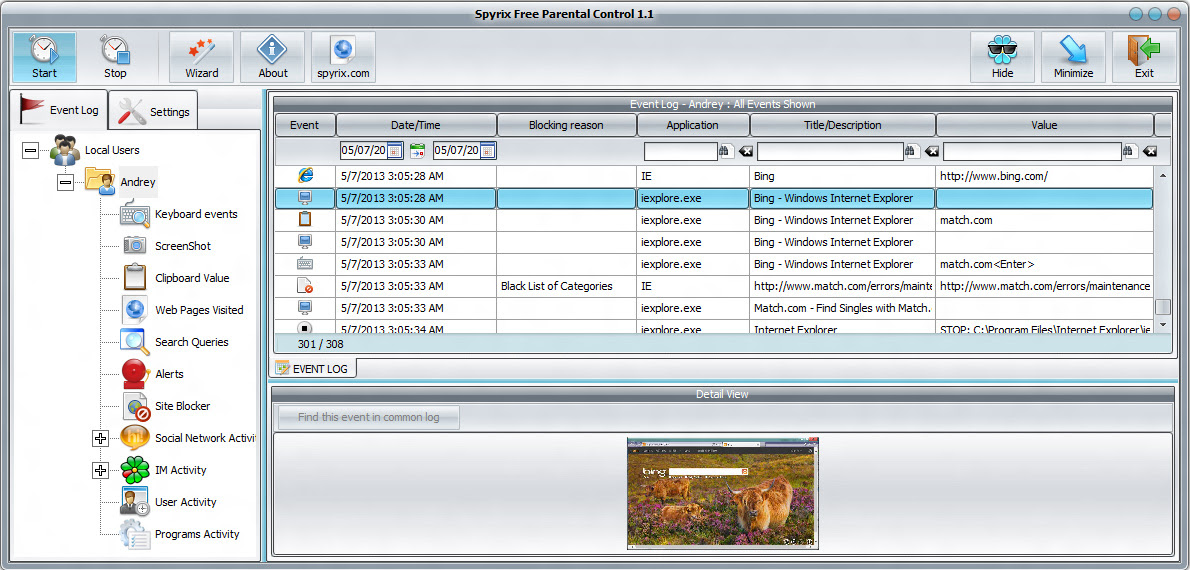The height and width of the screenshot is (570, 1190).
Task: Focus the Application filter field
Action: point(681,151)
